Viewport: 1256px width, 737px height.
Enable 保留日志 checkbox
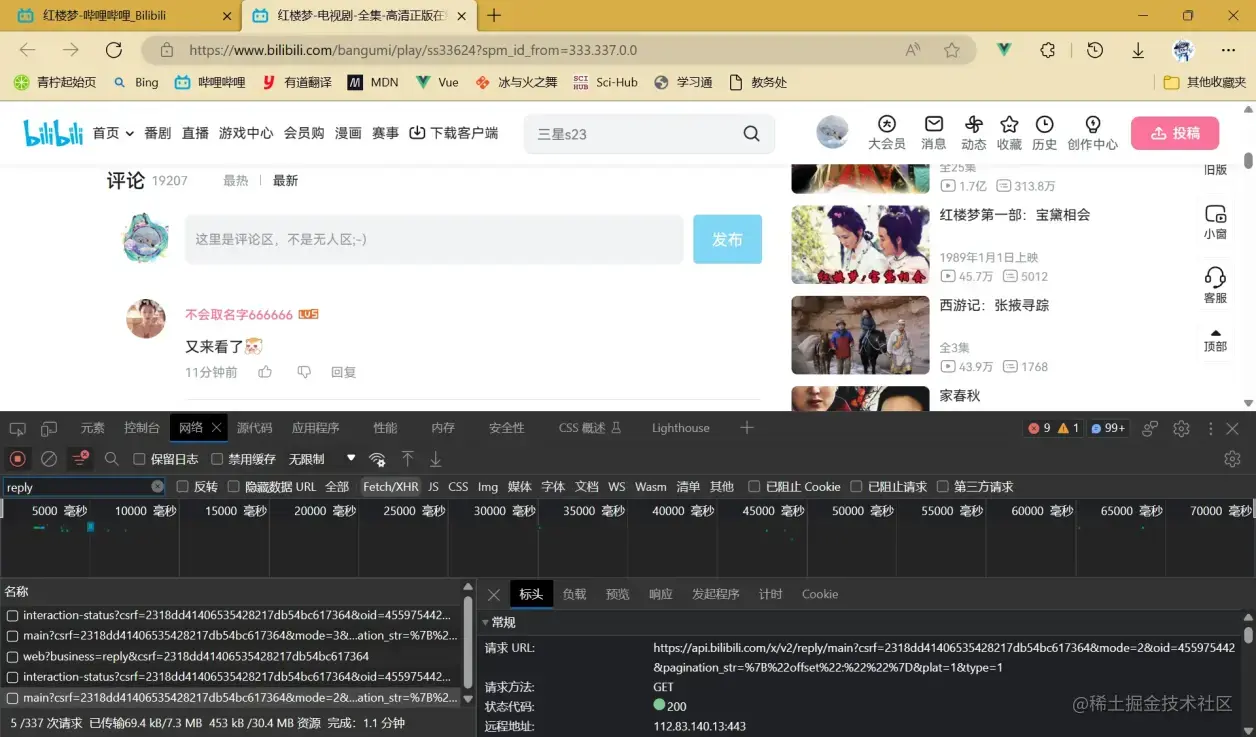click(x=140, y=459)
